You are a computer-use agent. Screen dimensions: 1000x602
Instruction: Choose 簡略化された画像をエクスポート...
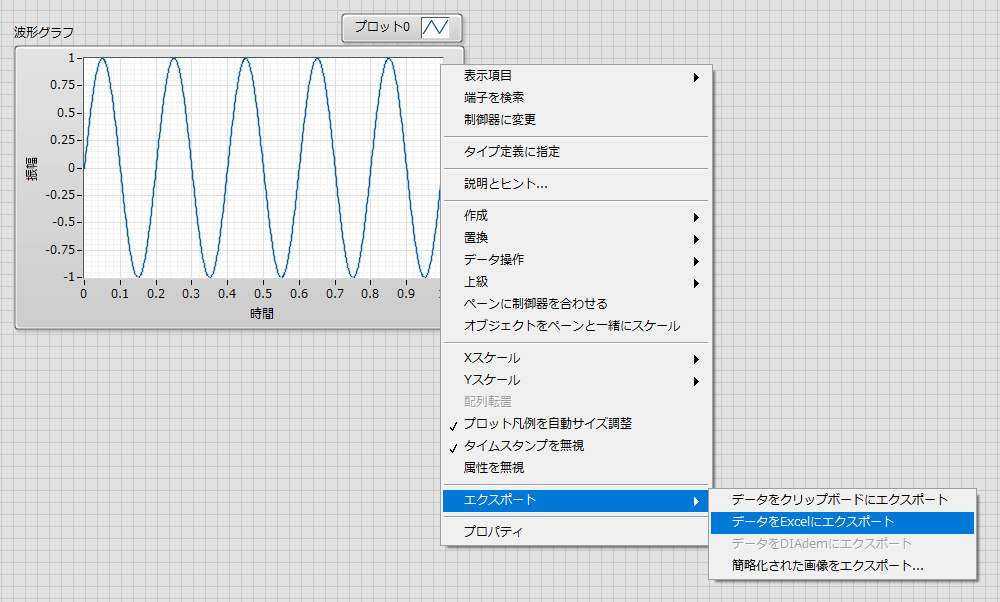click(842, 566)
